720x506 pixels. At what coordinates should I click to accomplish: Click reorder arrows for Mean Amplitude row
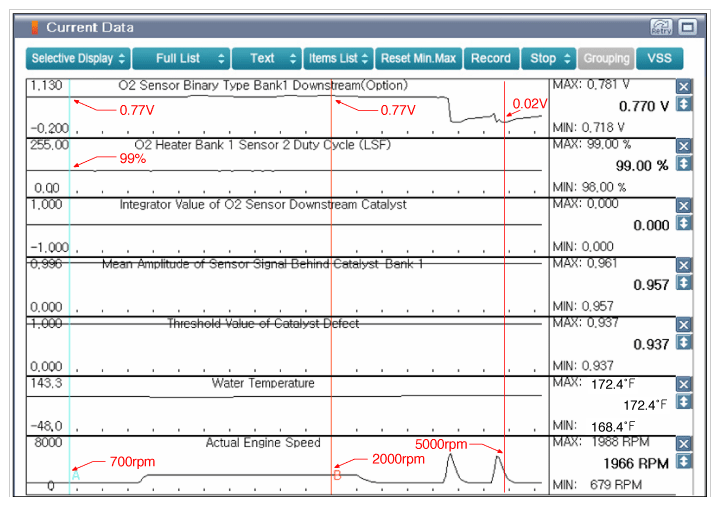tap(684, 283)
